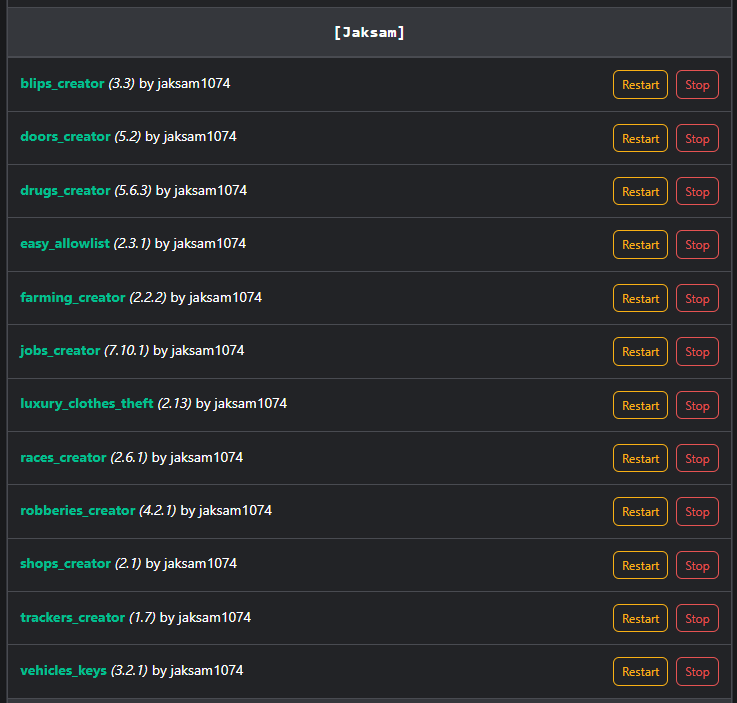Viewport: 737px width, 703px height.
Task: Restart the shops_creator resource
Action: pyautogui.click(x=640, y=566)
